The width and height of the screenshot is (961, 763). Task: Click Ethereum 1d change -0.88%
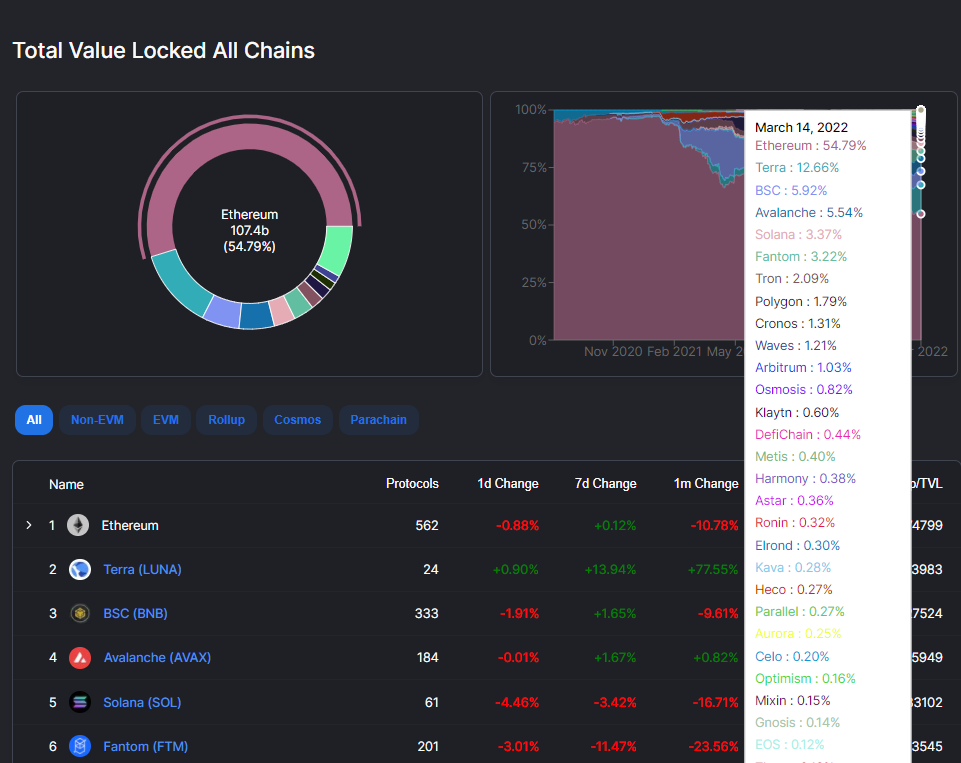pos(517,525)
